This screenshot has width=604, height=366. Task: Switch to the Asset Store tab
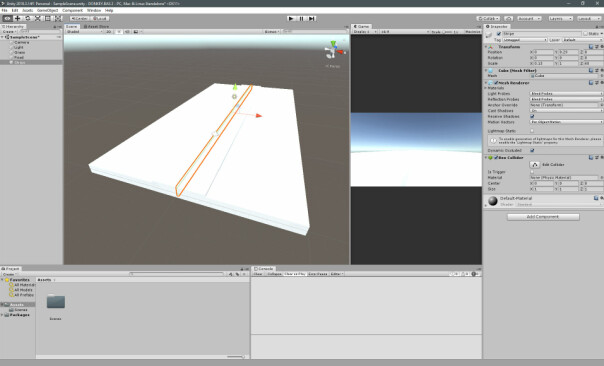tap(96, 27)
